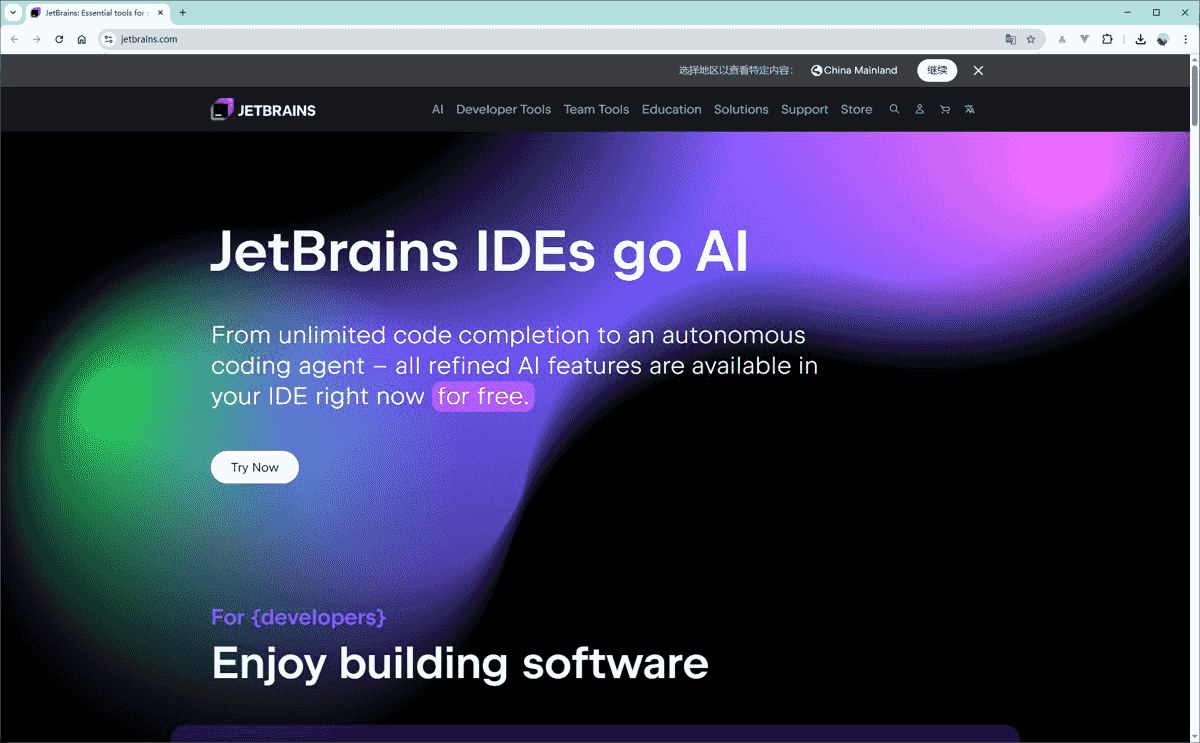
Task: Open the site search magnifier icon
Action: point(894,109)
